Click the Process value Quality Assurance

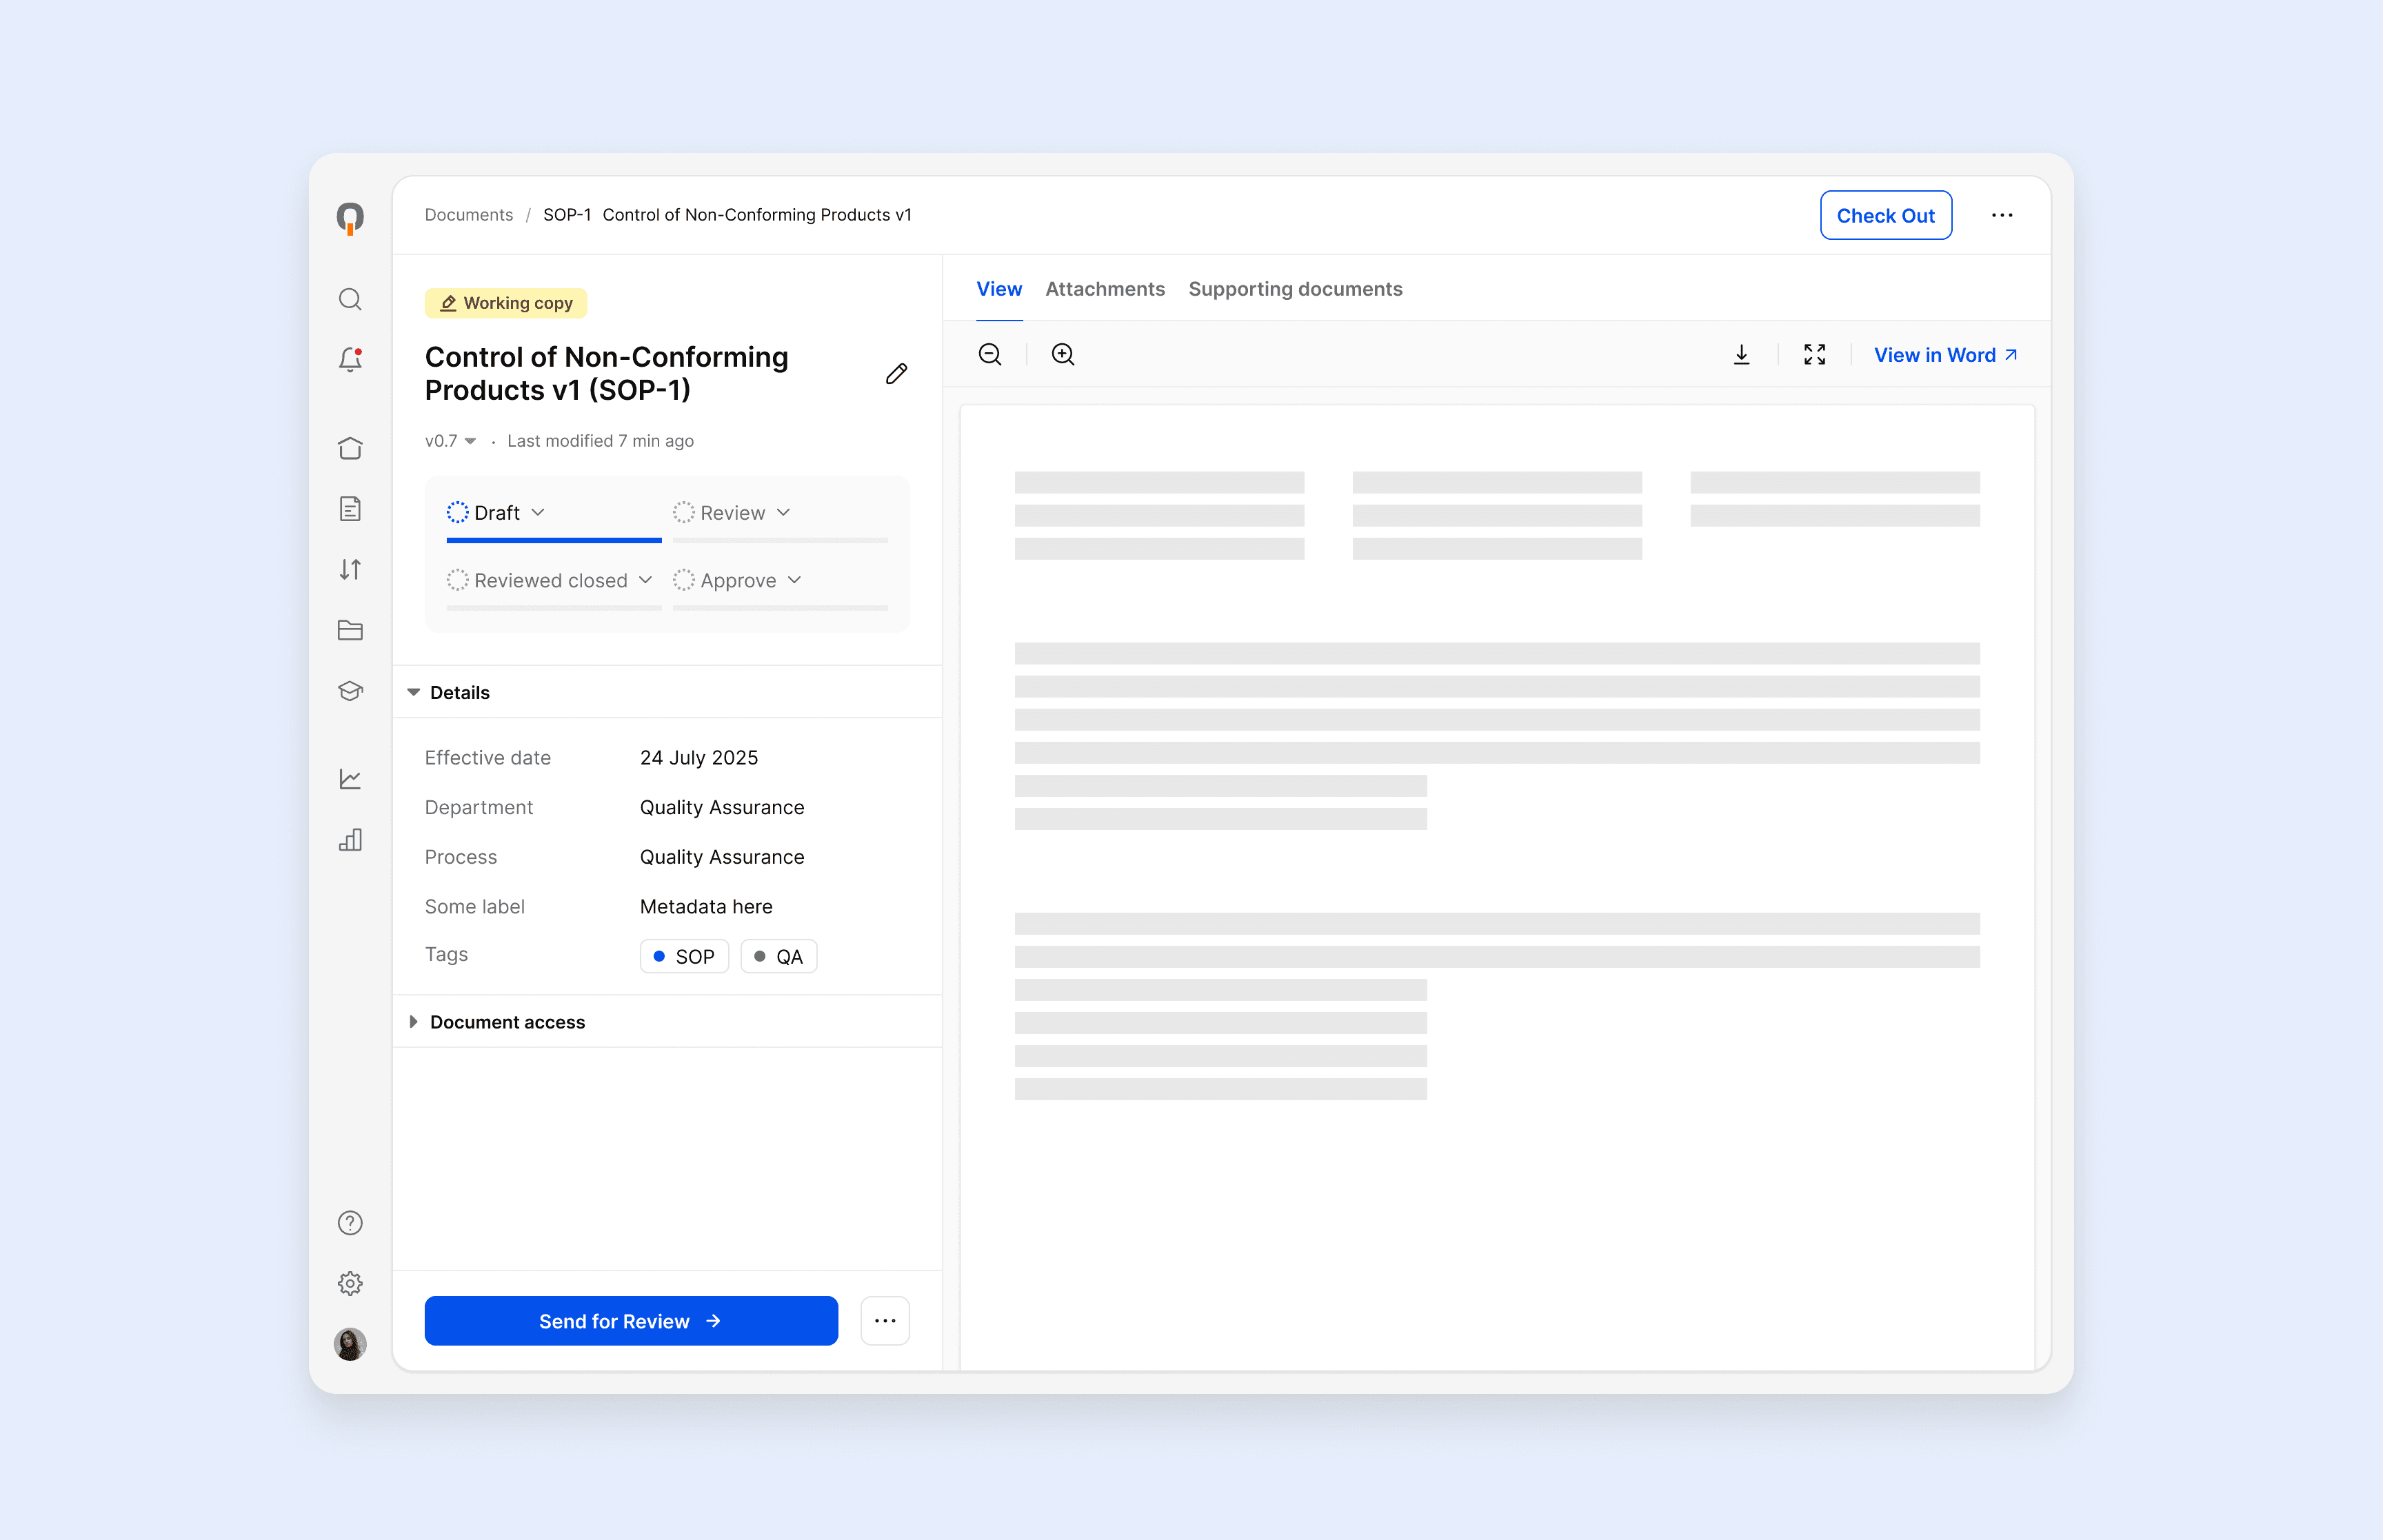722,857
